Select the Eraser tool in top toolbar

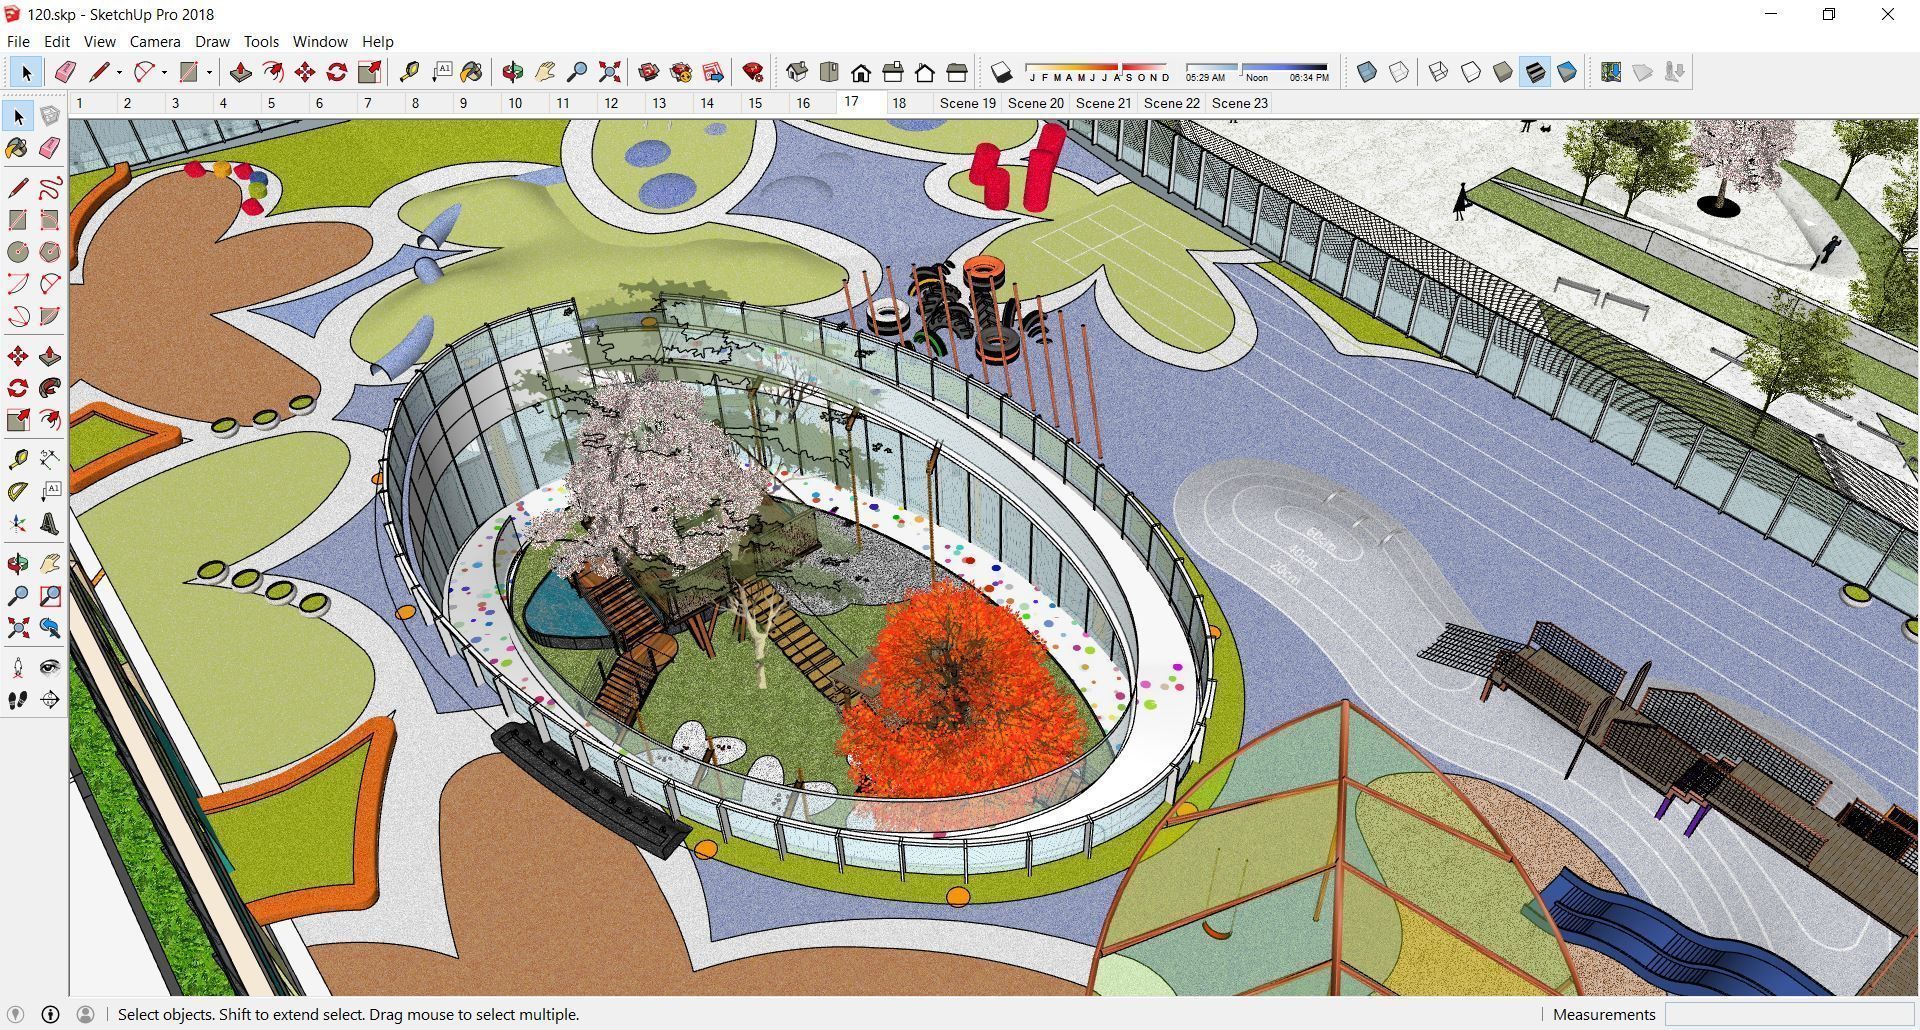66,72
